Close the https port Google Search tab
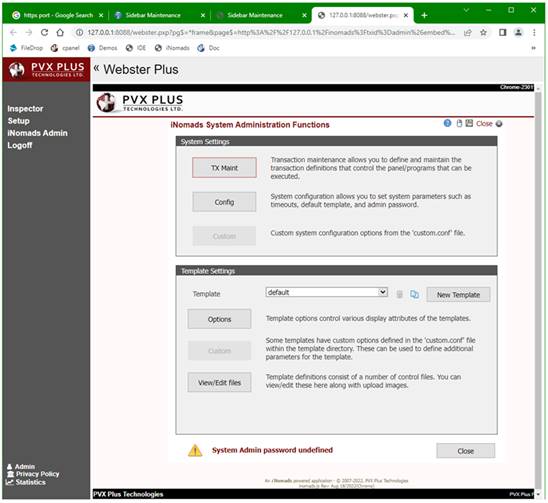This screenshot has height=503, width=548. click(101, 15)
